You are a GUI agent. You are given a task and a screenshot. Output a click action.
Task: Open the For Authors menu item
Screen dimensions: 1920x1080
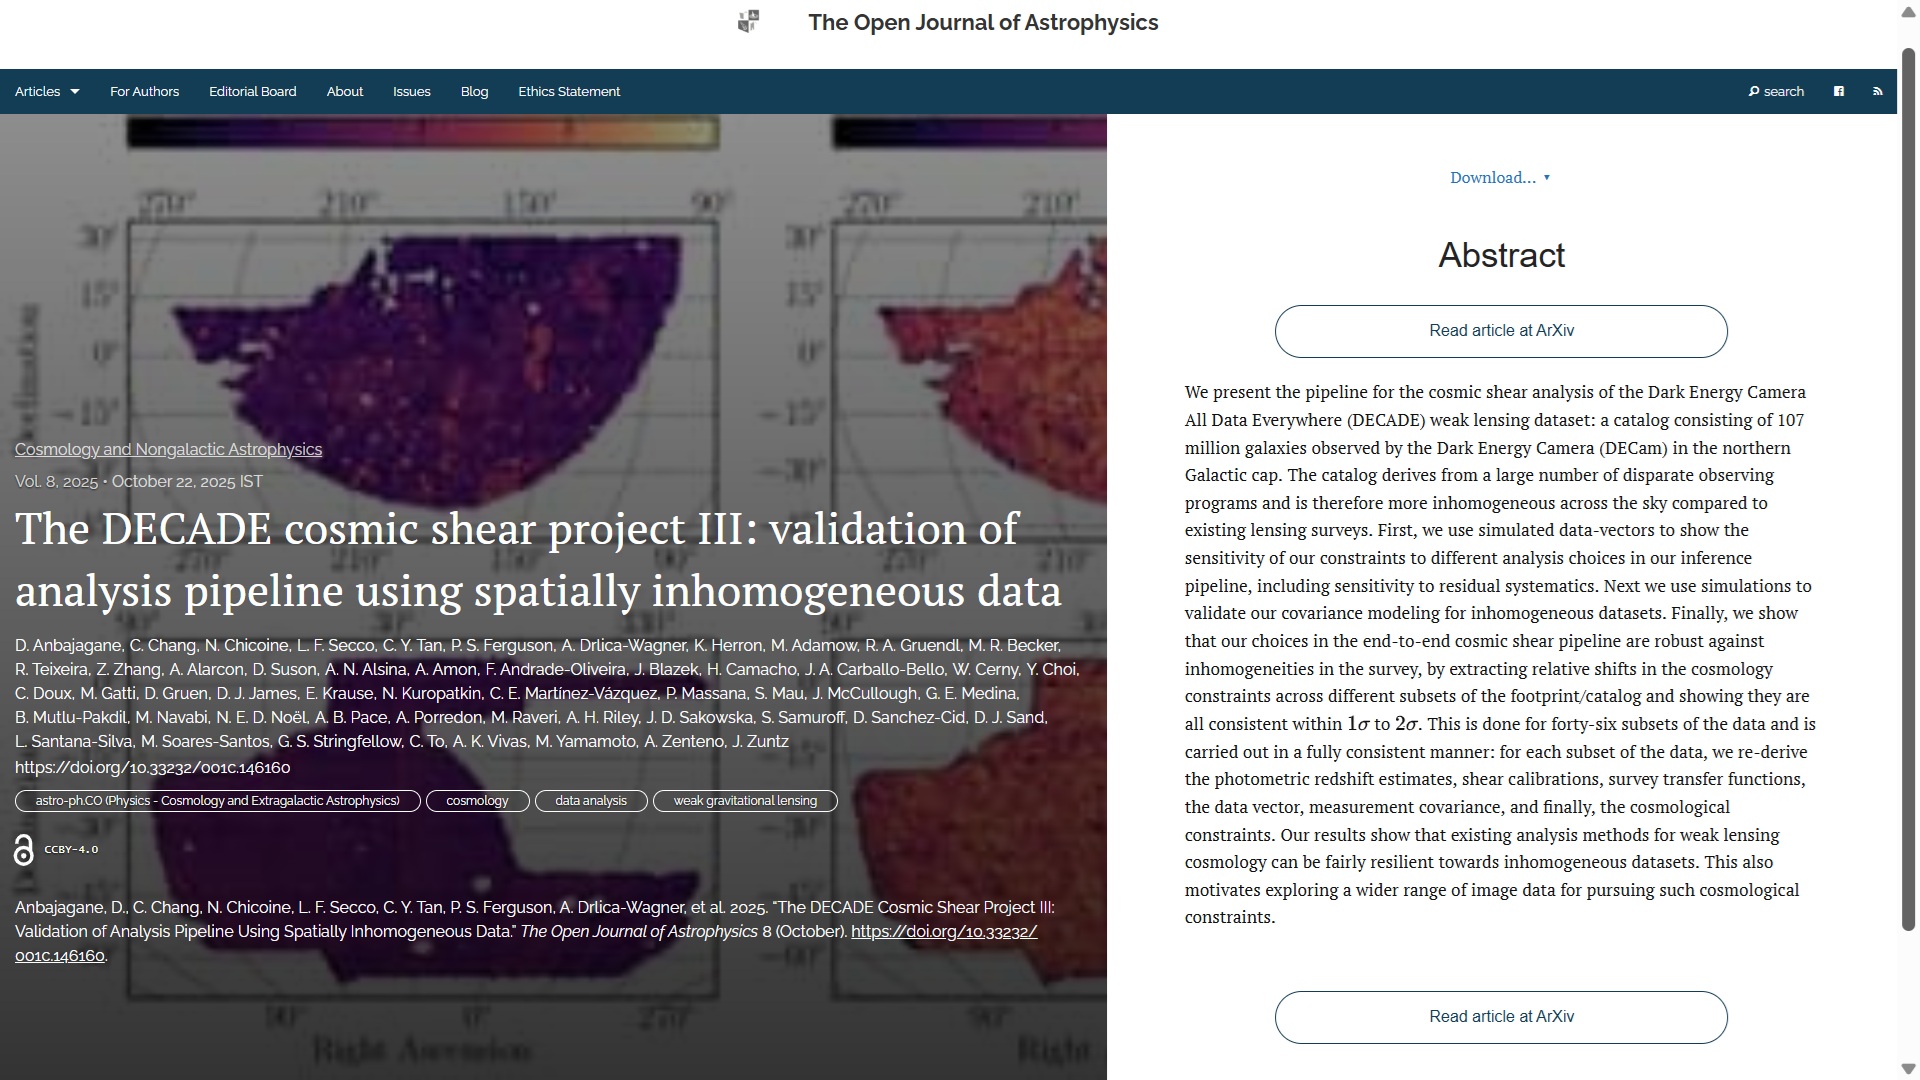coord(144,91)
